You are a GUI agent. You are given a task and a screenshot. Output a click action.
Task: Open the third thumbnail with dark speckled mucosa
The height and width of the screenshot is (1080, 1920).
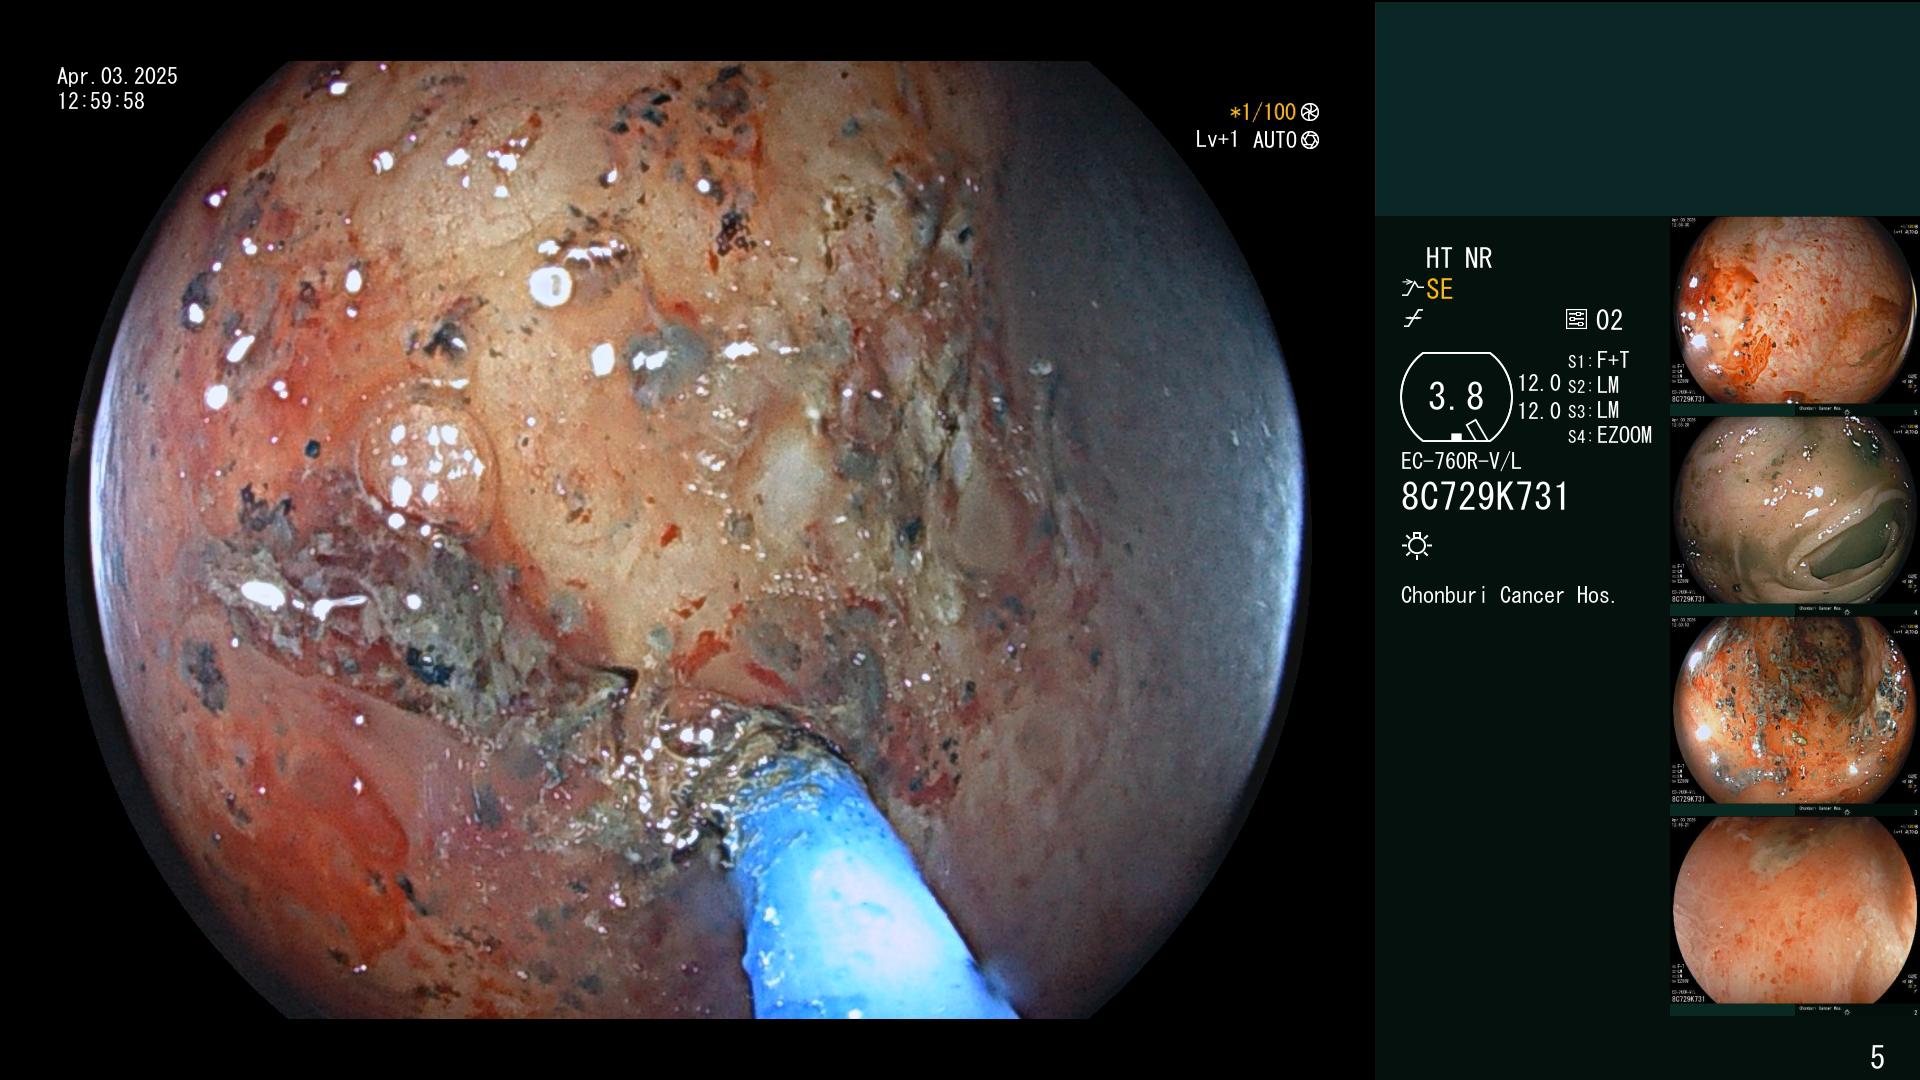tap(1793, 711)
